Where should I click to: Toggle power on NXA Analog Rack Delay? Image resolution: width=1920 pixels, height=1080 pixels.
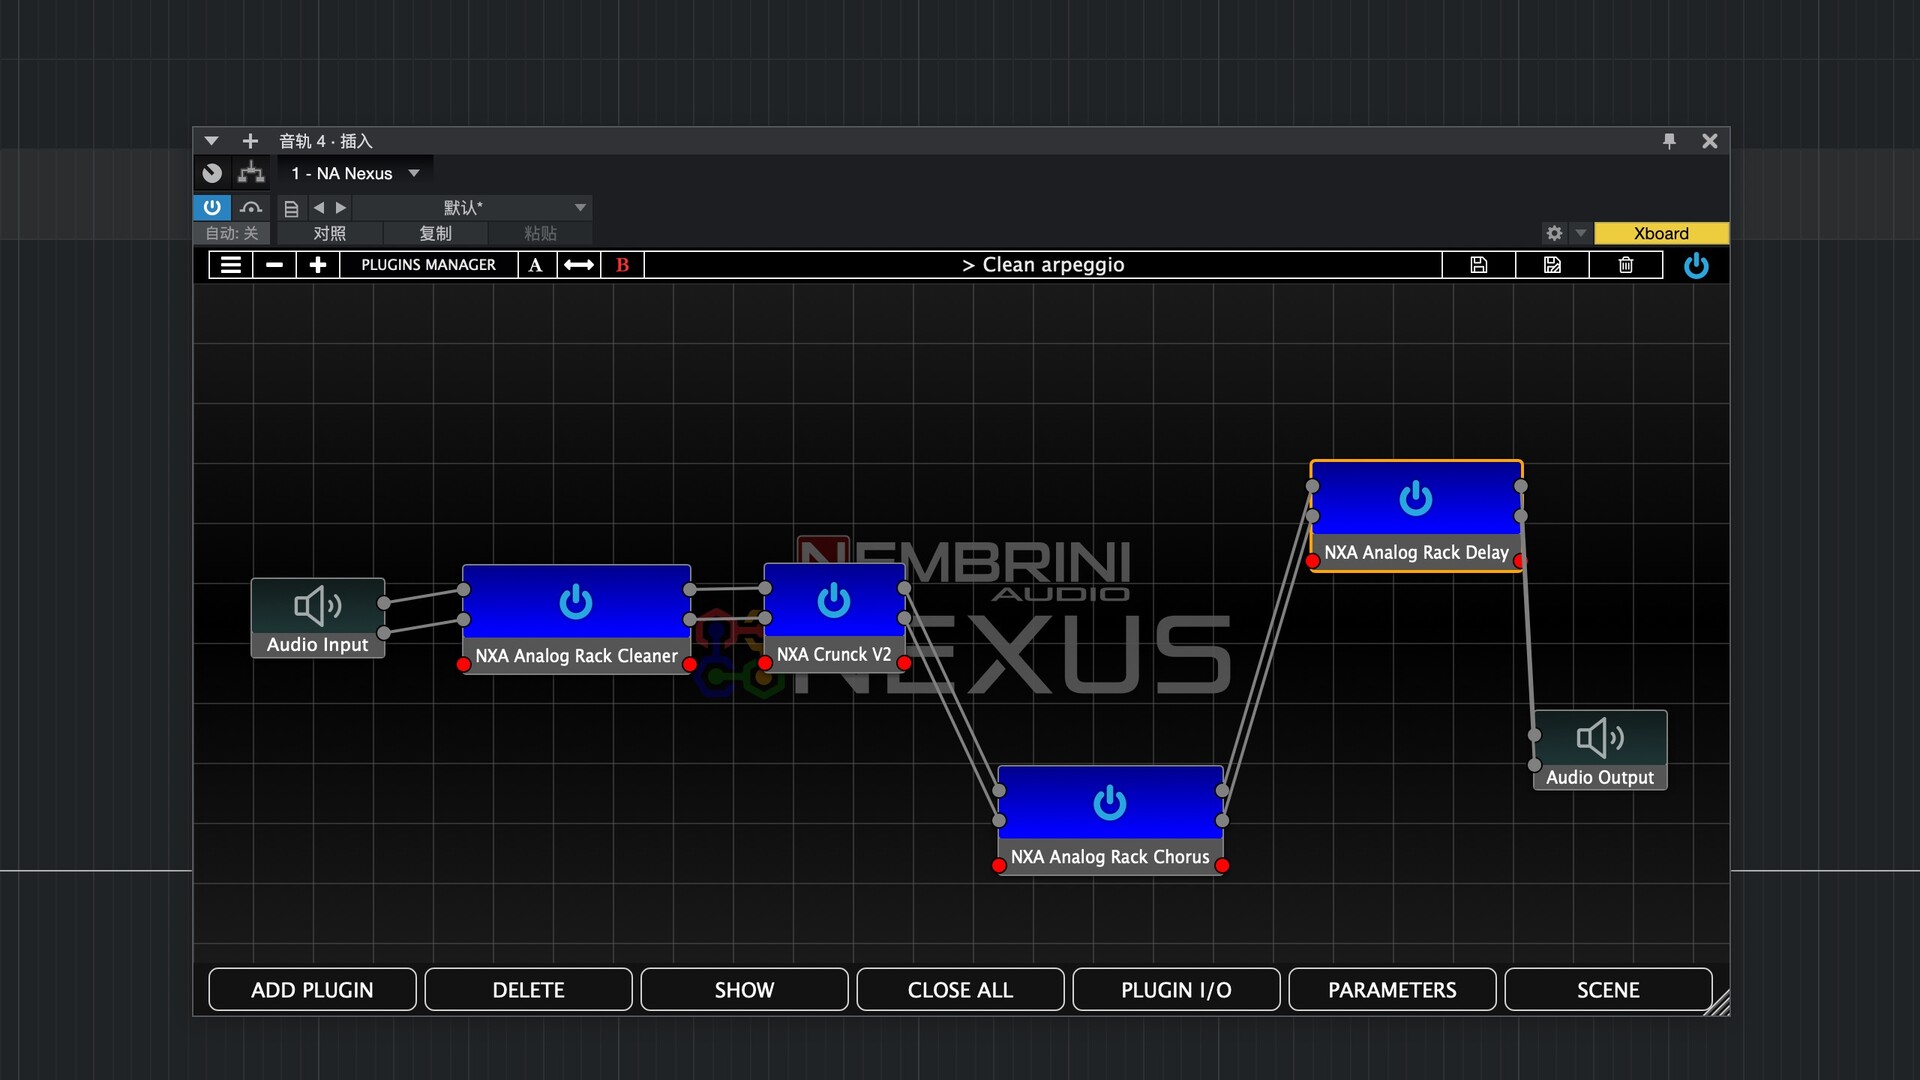pyautogui.click(x=1416, y=498)
